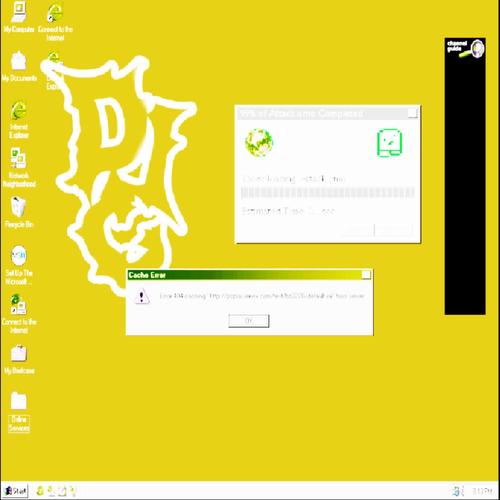Click the first quick launch icon beside Start
The height and width of the screenshot is (500, 500).
tap(41, 491)
